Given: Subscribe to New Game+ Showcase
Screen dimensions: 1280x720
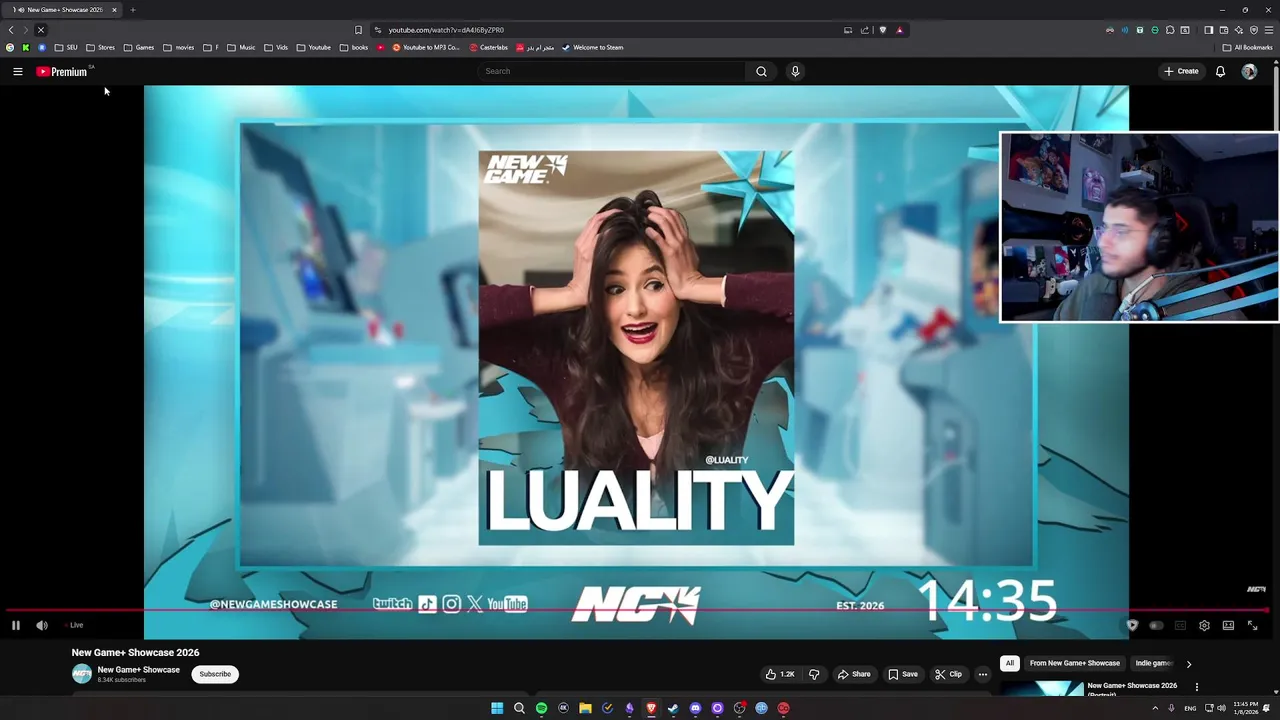Looking at the screenshot, I should coord(215,674).
